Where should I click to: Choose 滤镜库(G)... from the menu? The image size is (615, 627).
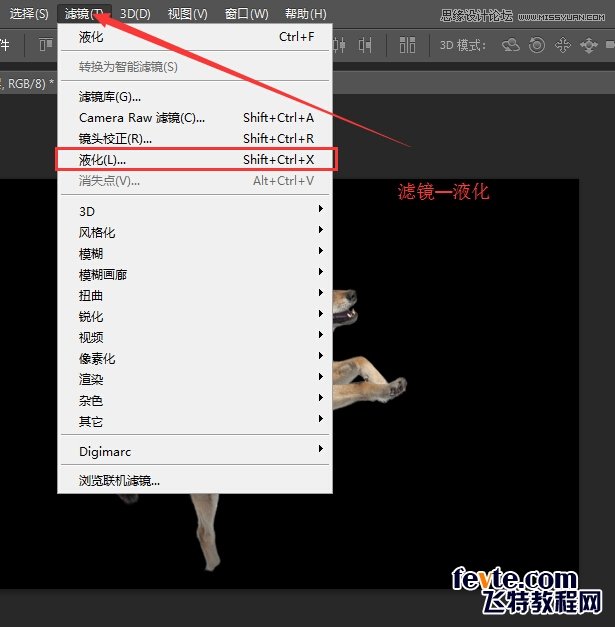pyautogui.click(x=195, y=96)
